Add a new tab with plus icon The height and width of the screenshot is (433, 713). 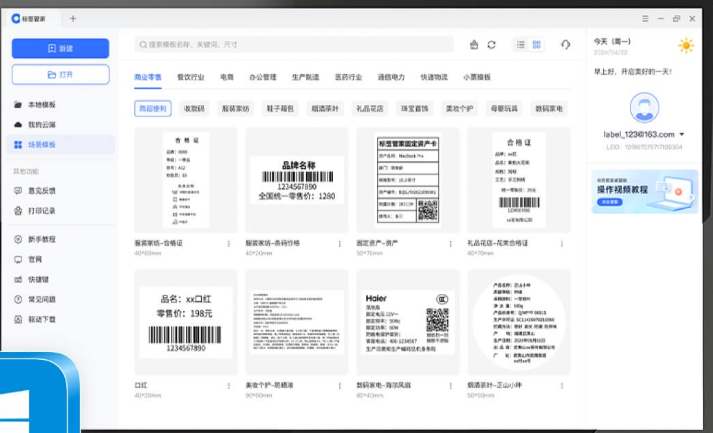(73, 19)
